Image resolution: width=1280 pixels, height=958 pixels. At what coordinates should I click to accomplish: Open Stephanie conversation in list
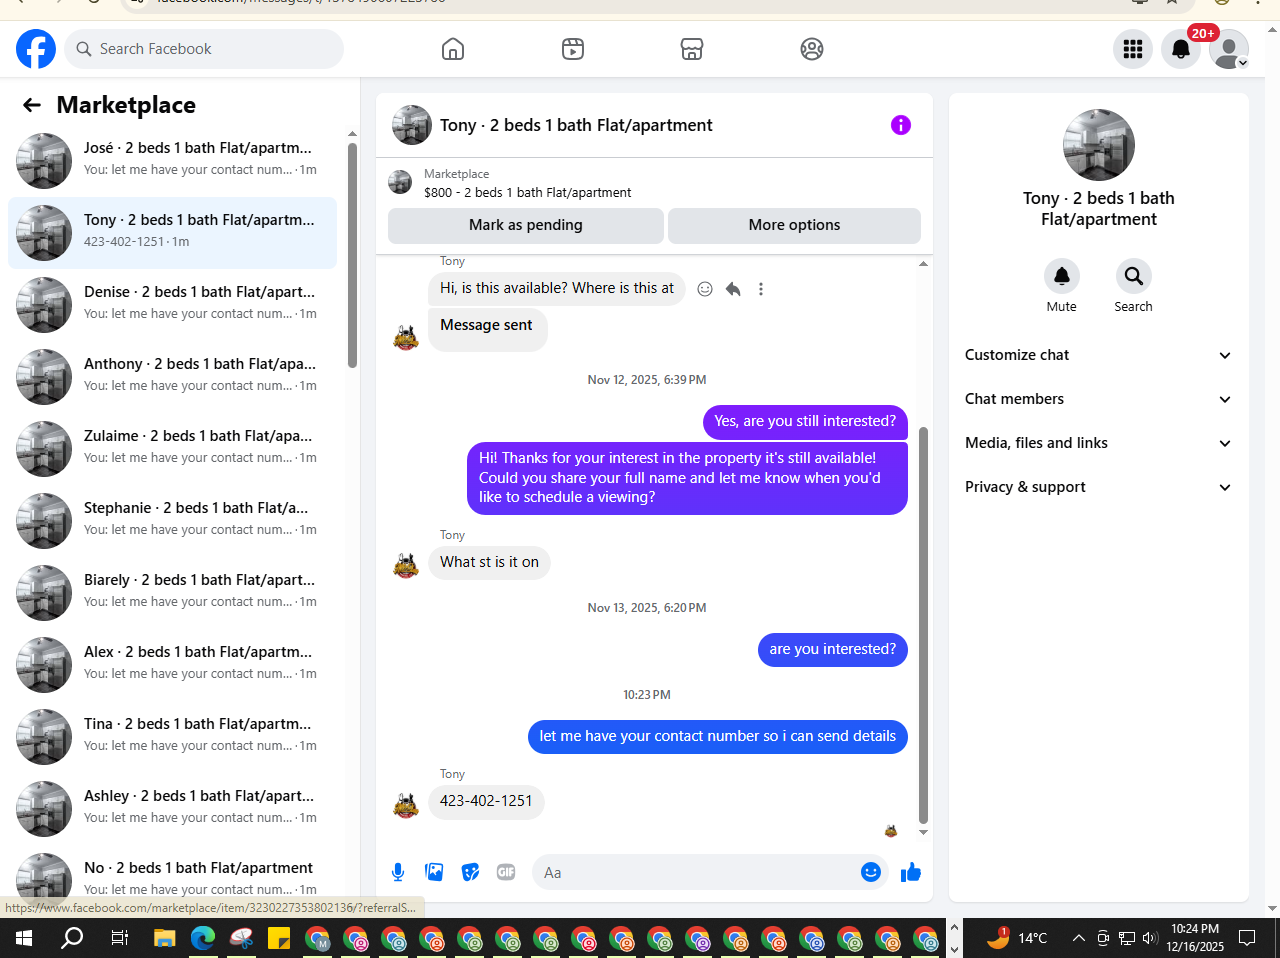173,521
